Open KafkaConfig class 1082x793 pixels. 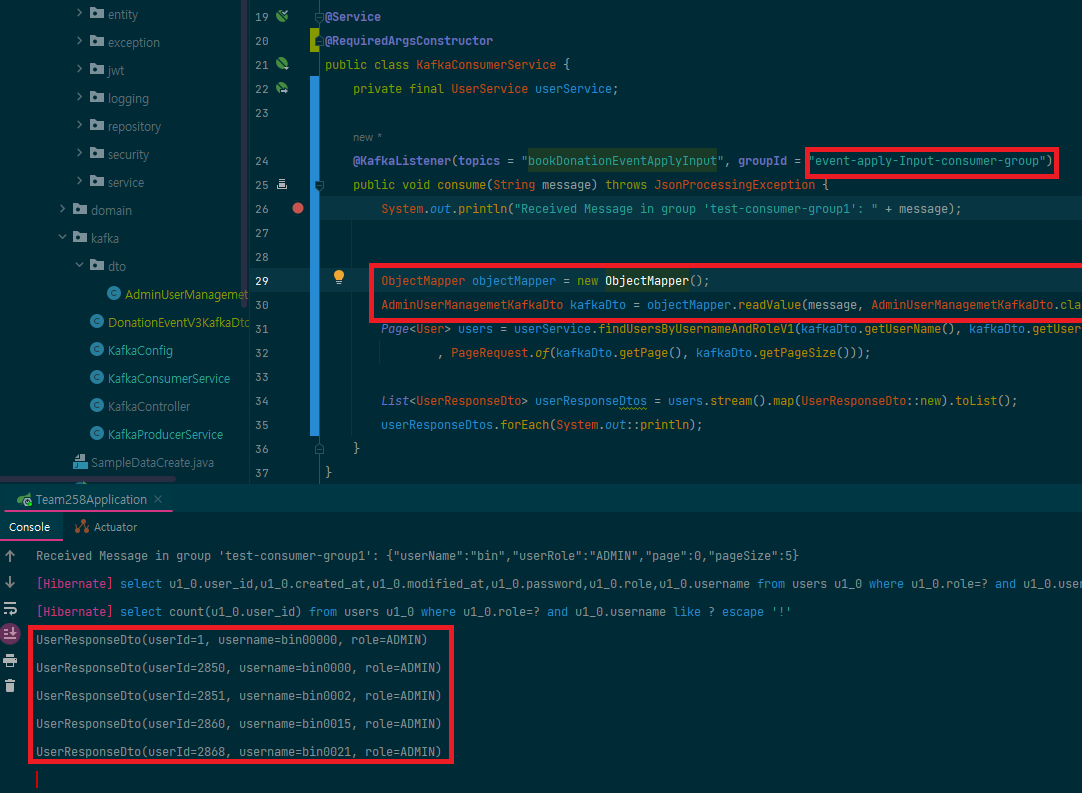click(x=140, y=351)
